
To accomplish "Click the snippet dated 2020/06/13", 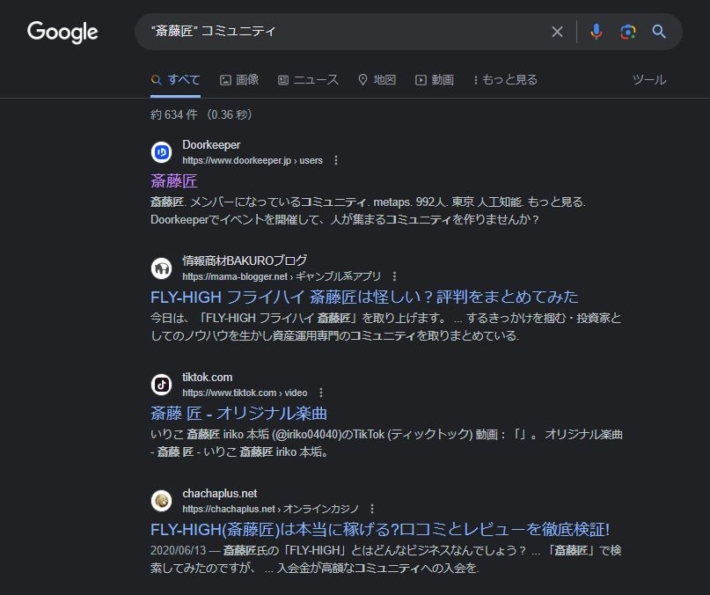I will [386, 559].
